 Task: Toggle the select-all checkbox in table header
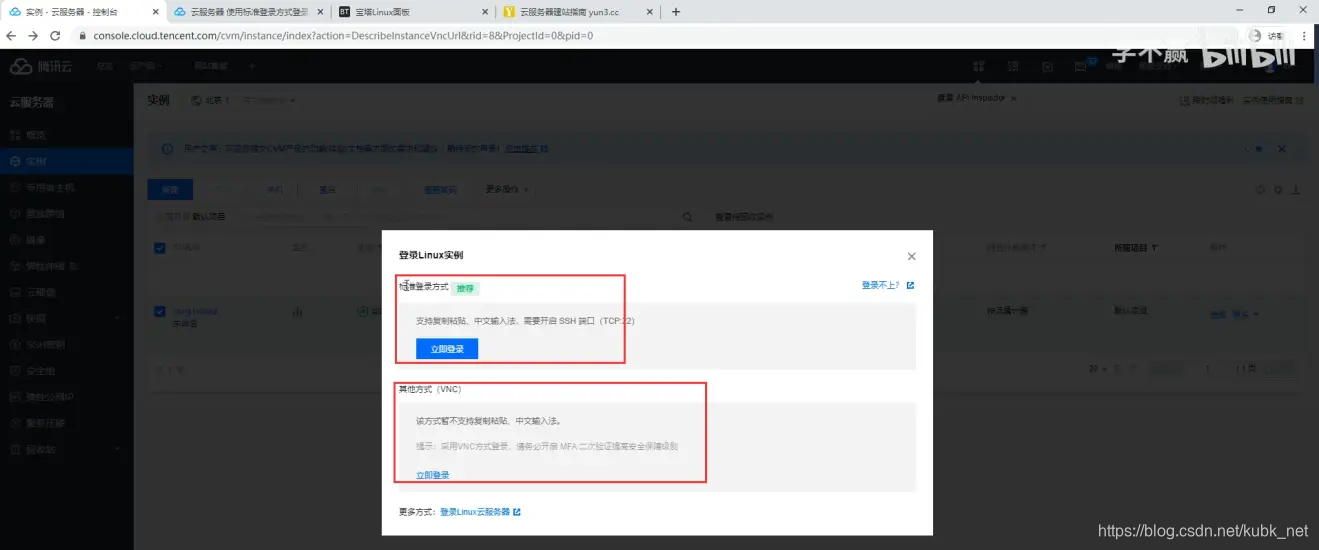point(160,248)
